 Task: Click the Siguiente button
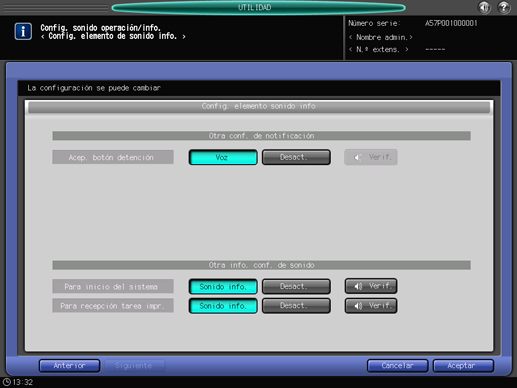coord(135,366)
